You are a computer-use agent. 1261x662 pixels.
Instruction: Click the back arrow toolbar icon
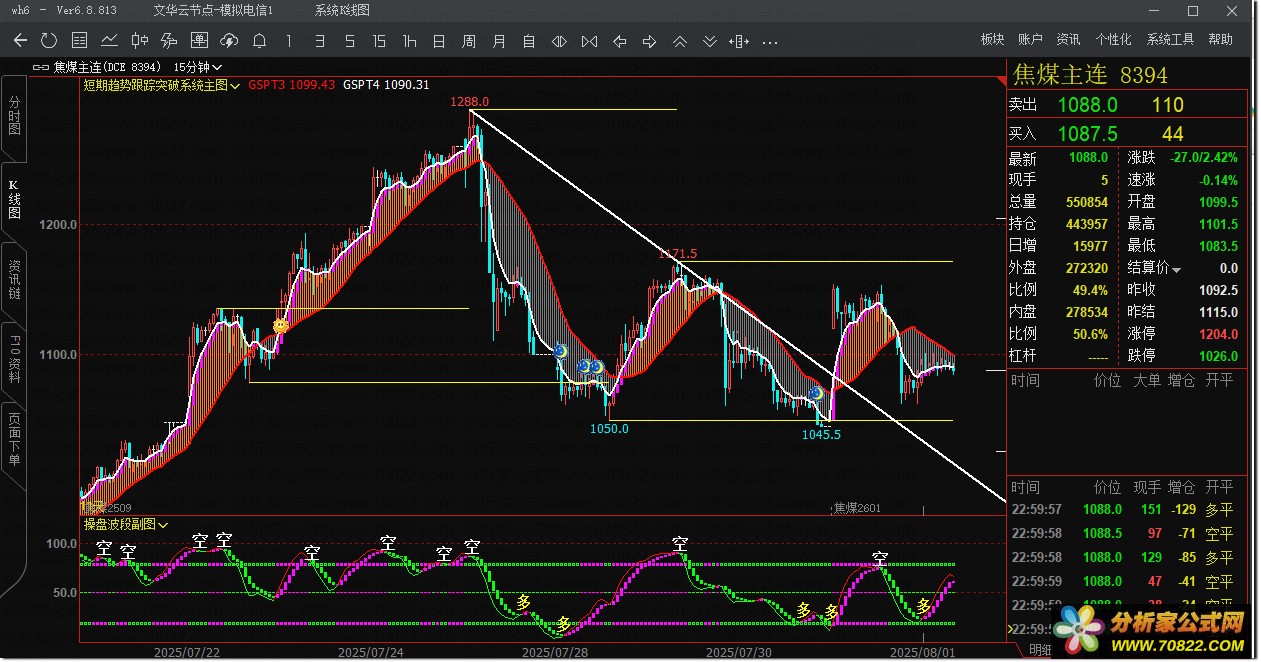tap(20, 41)
